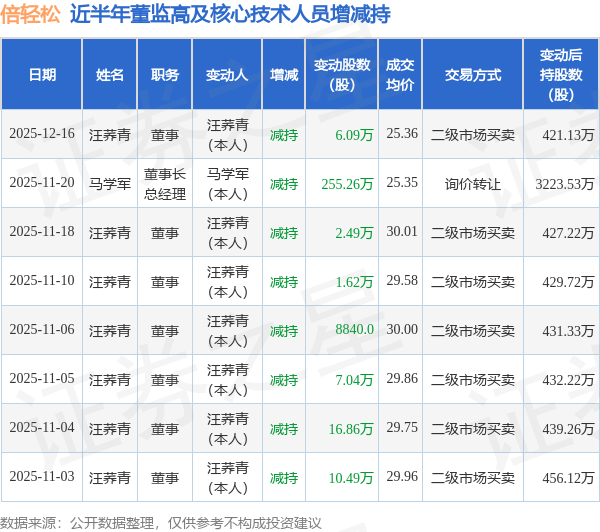600x532 pixels.
Task: Click the 432.22万 holdings value
Action: click(568, 380)
